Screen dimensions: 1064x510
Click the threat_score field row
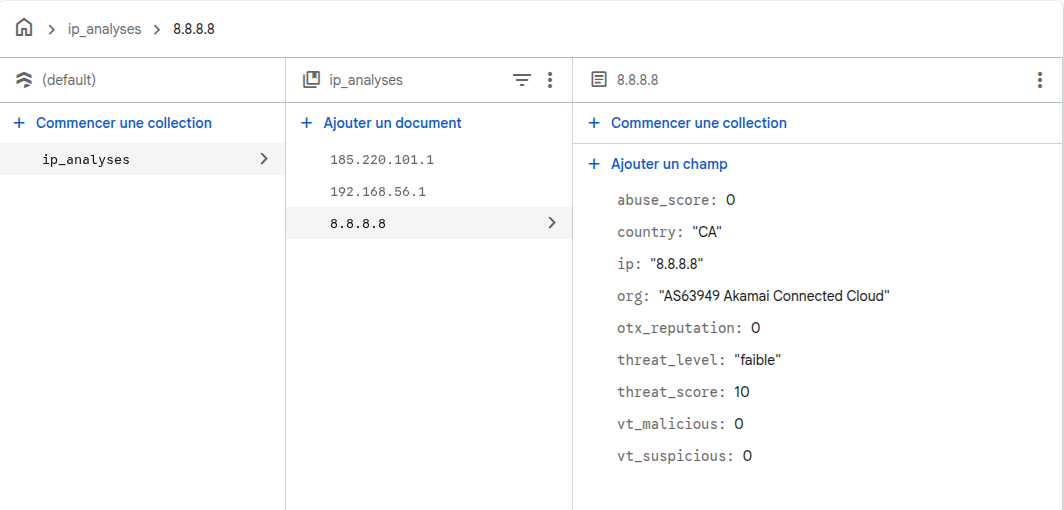pos(683,392)
